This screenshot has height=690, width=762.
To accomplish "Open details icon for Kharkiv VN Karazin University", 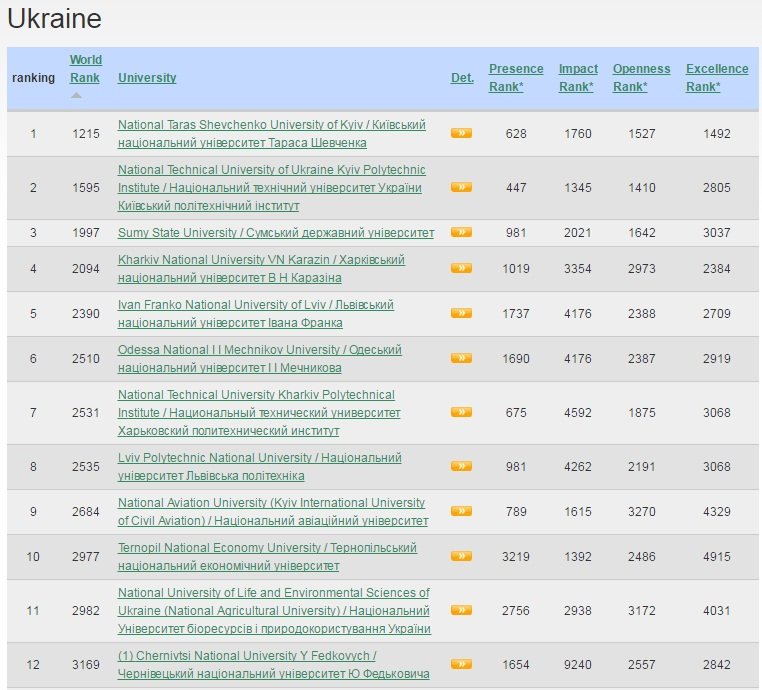I will tap(461, 268).
